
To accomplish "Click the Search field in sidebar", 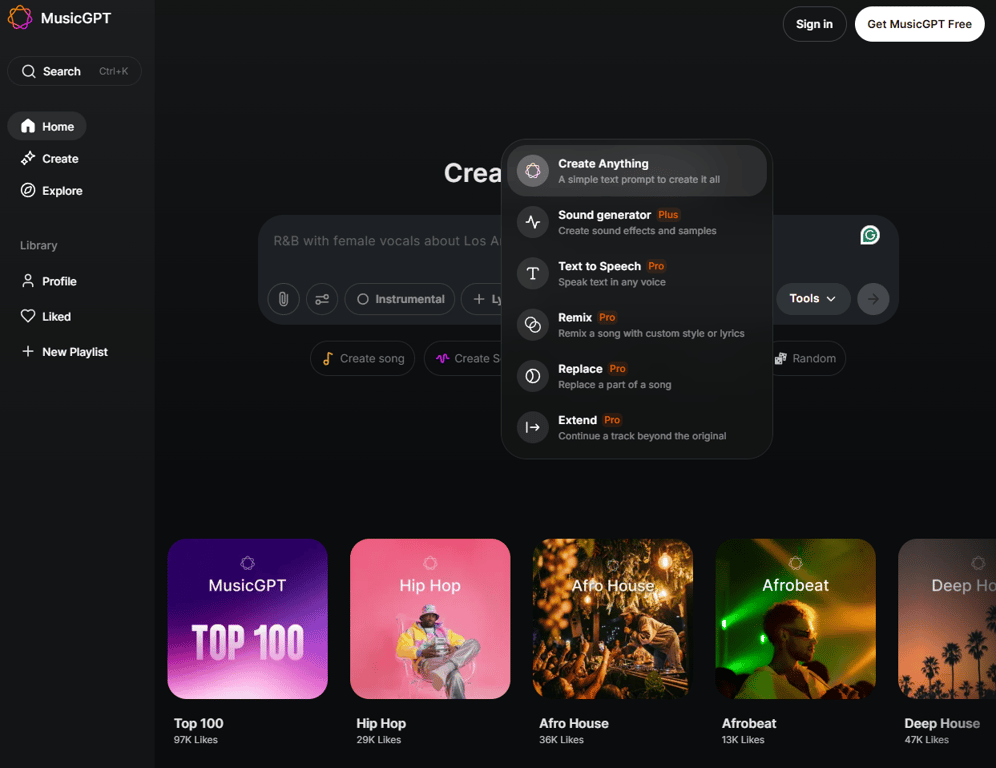I will tap(74, 71).
